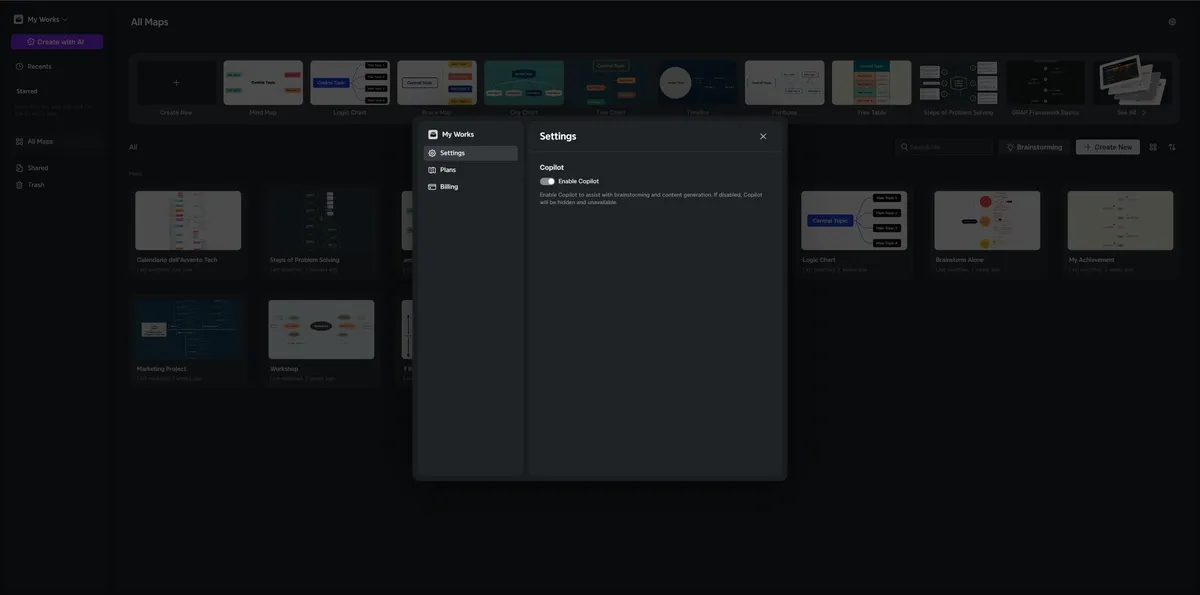Viewport: 1200px width, 595px height.
Task: Choose the Mind Map template
Action: pos(263,88)
